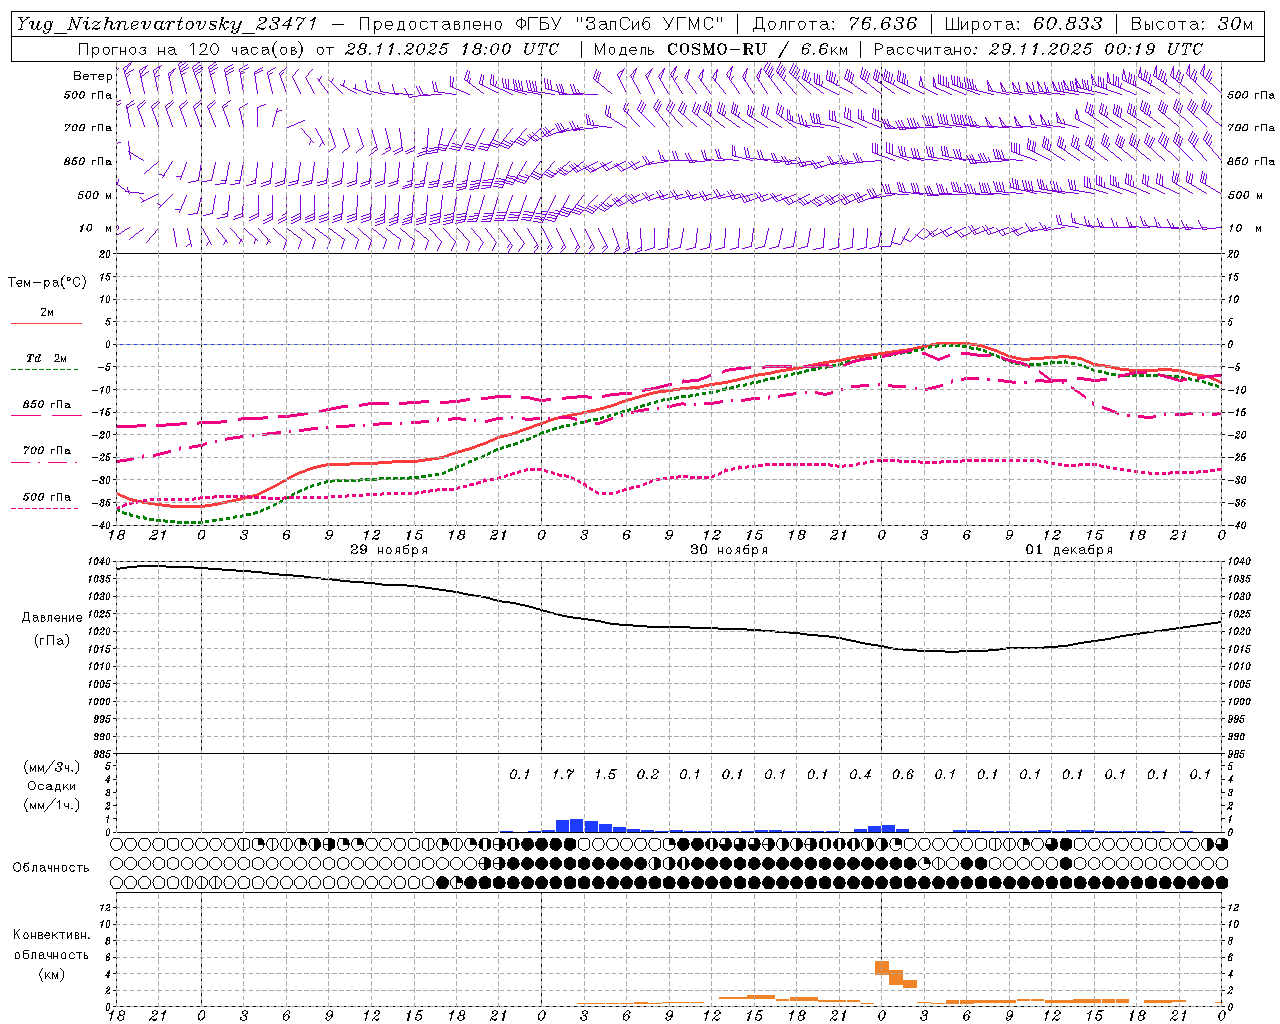Click the dashed line sample under the '850 гПа' temperature legend label
Screen dimensions: 1280x1024
(46, 416)
